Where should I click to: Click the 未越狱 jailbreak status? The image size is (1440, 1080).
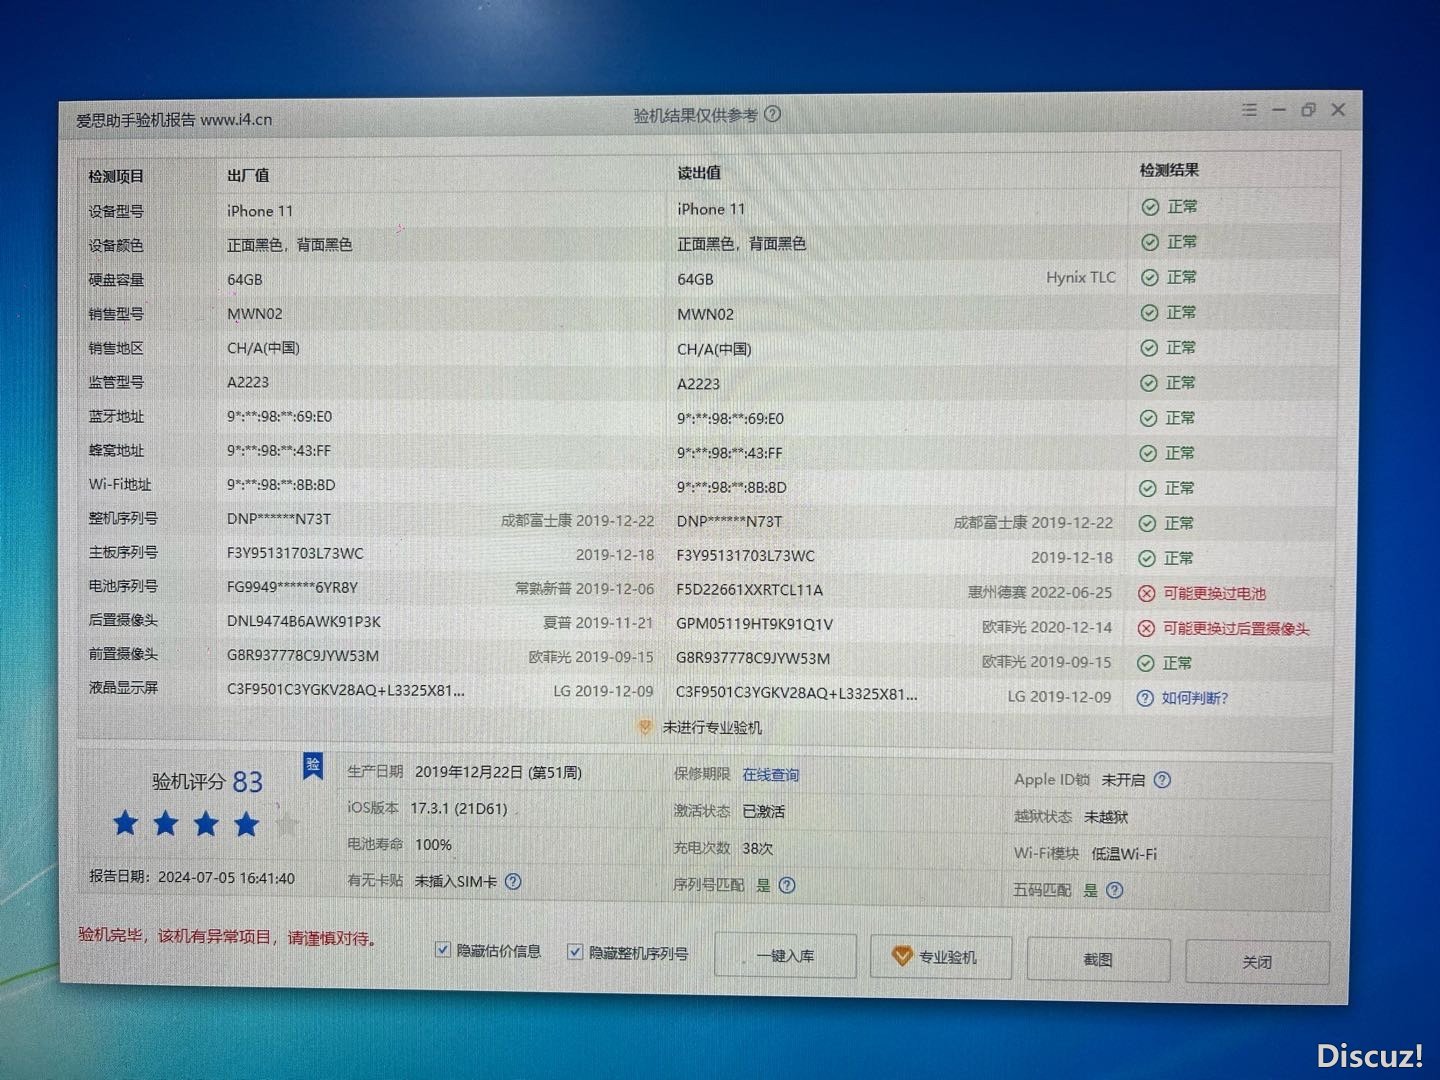click(x=1106, y=817)
